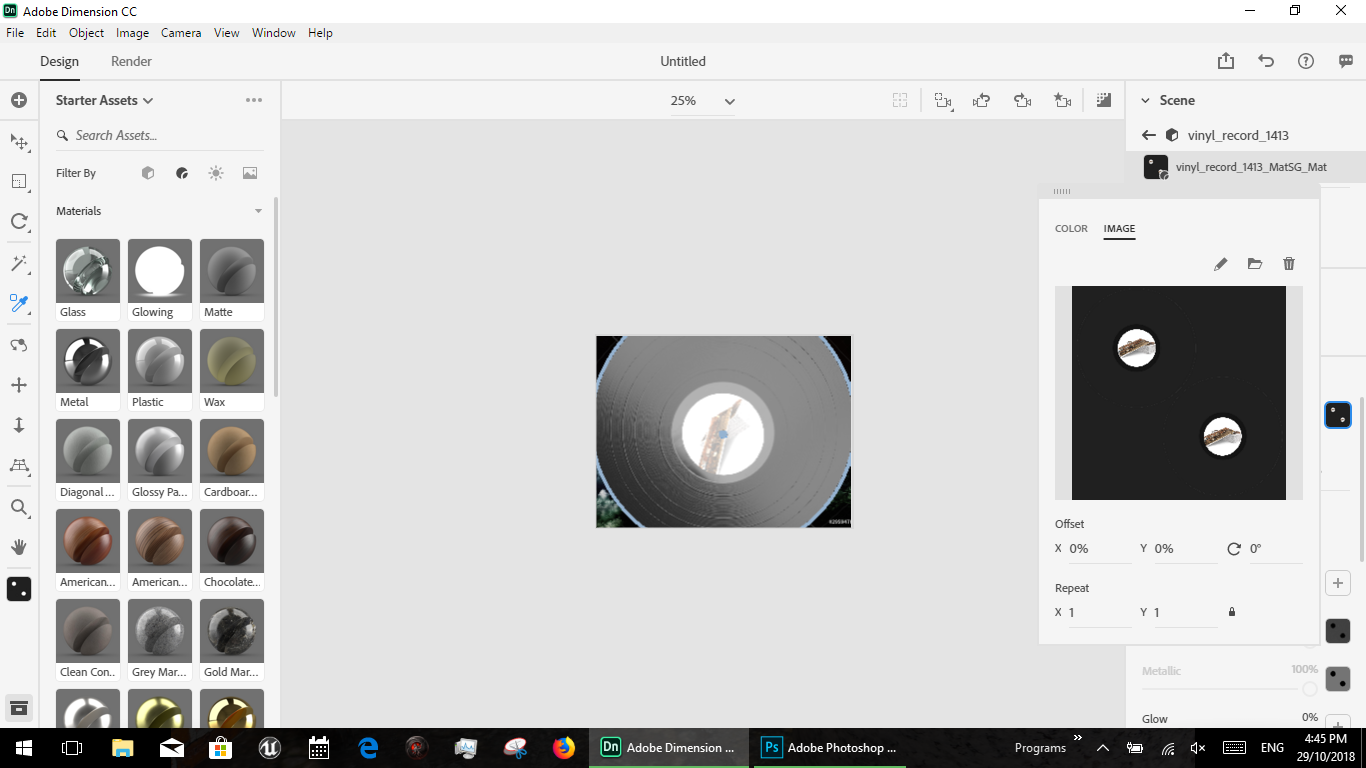Click the camera undo icon
The height and width of the screenshot is (768, 1366).
pos(981,100)
